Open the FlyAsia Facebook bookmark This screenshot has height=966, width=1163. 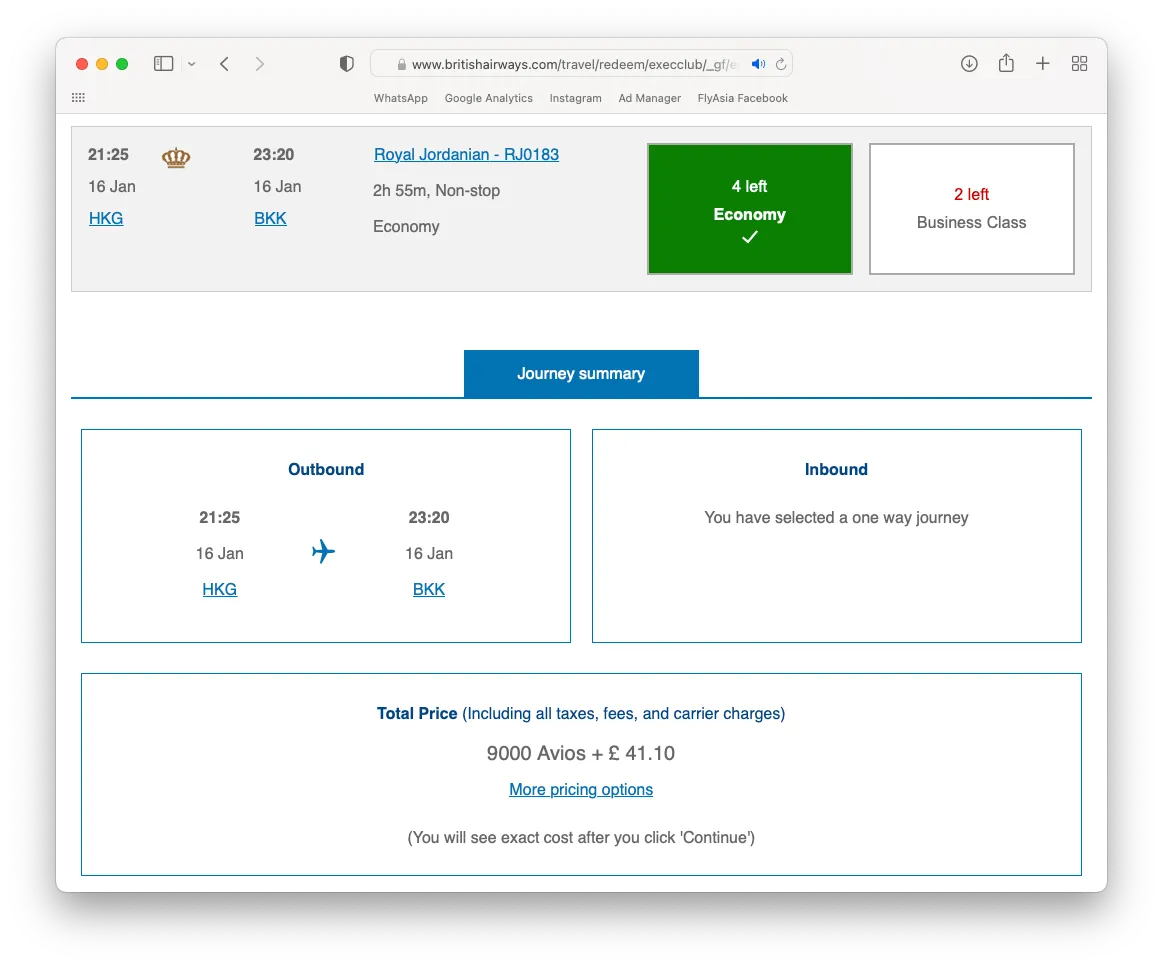742,98
